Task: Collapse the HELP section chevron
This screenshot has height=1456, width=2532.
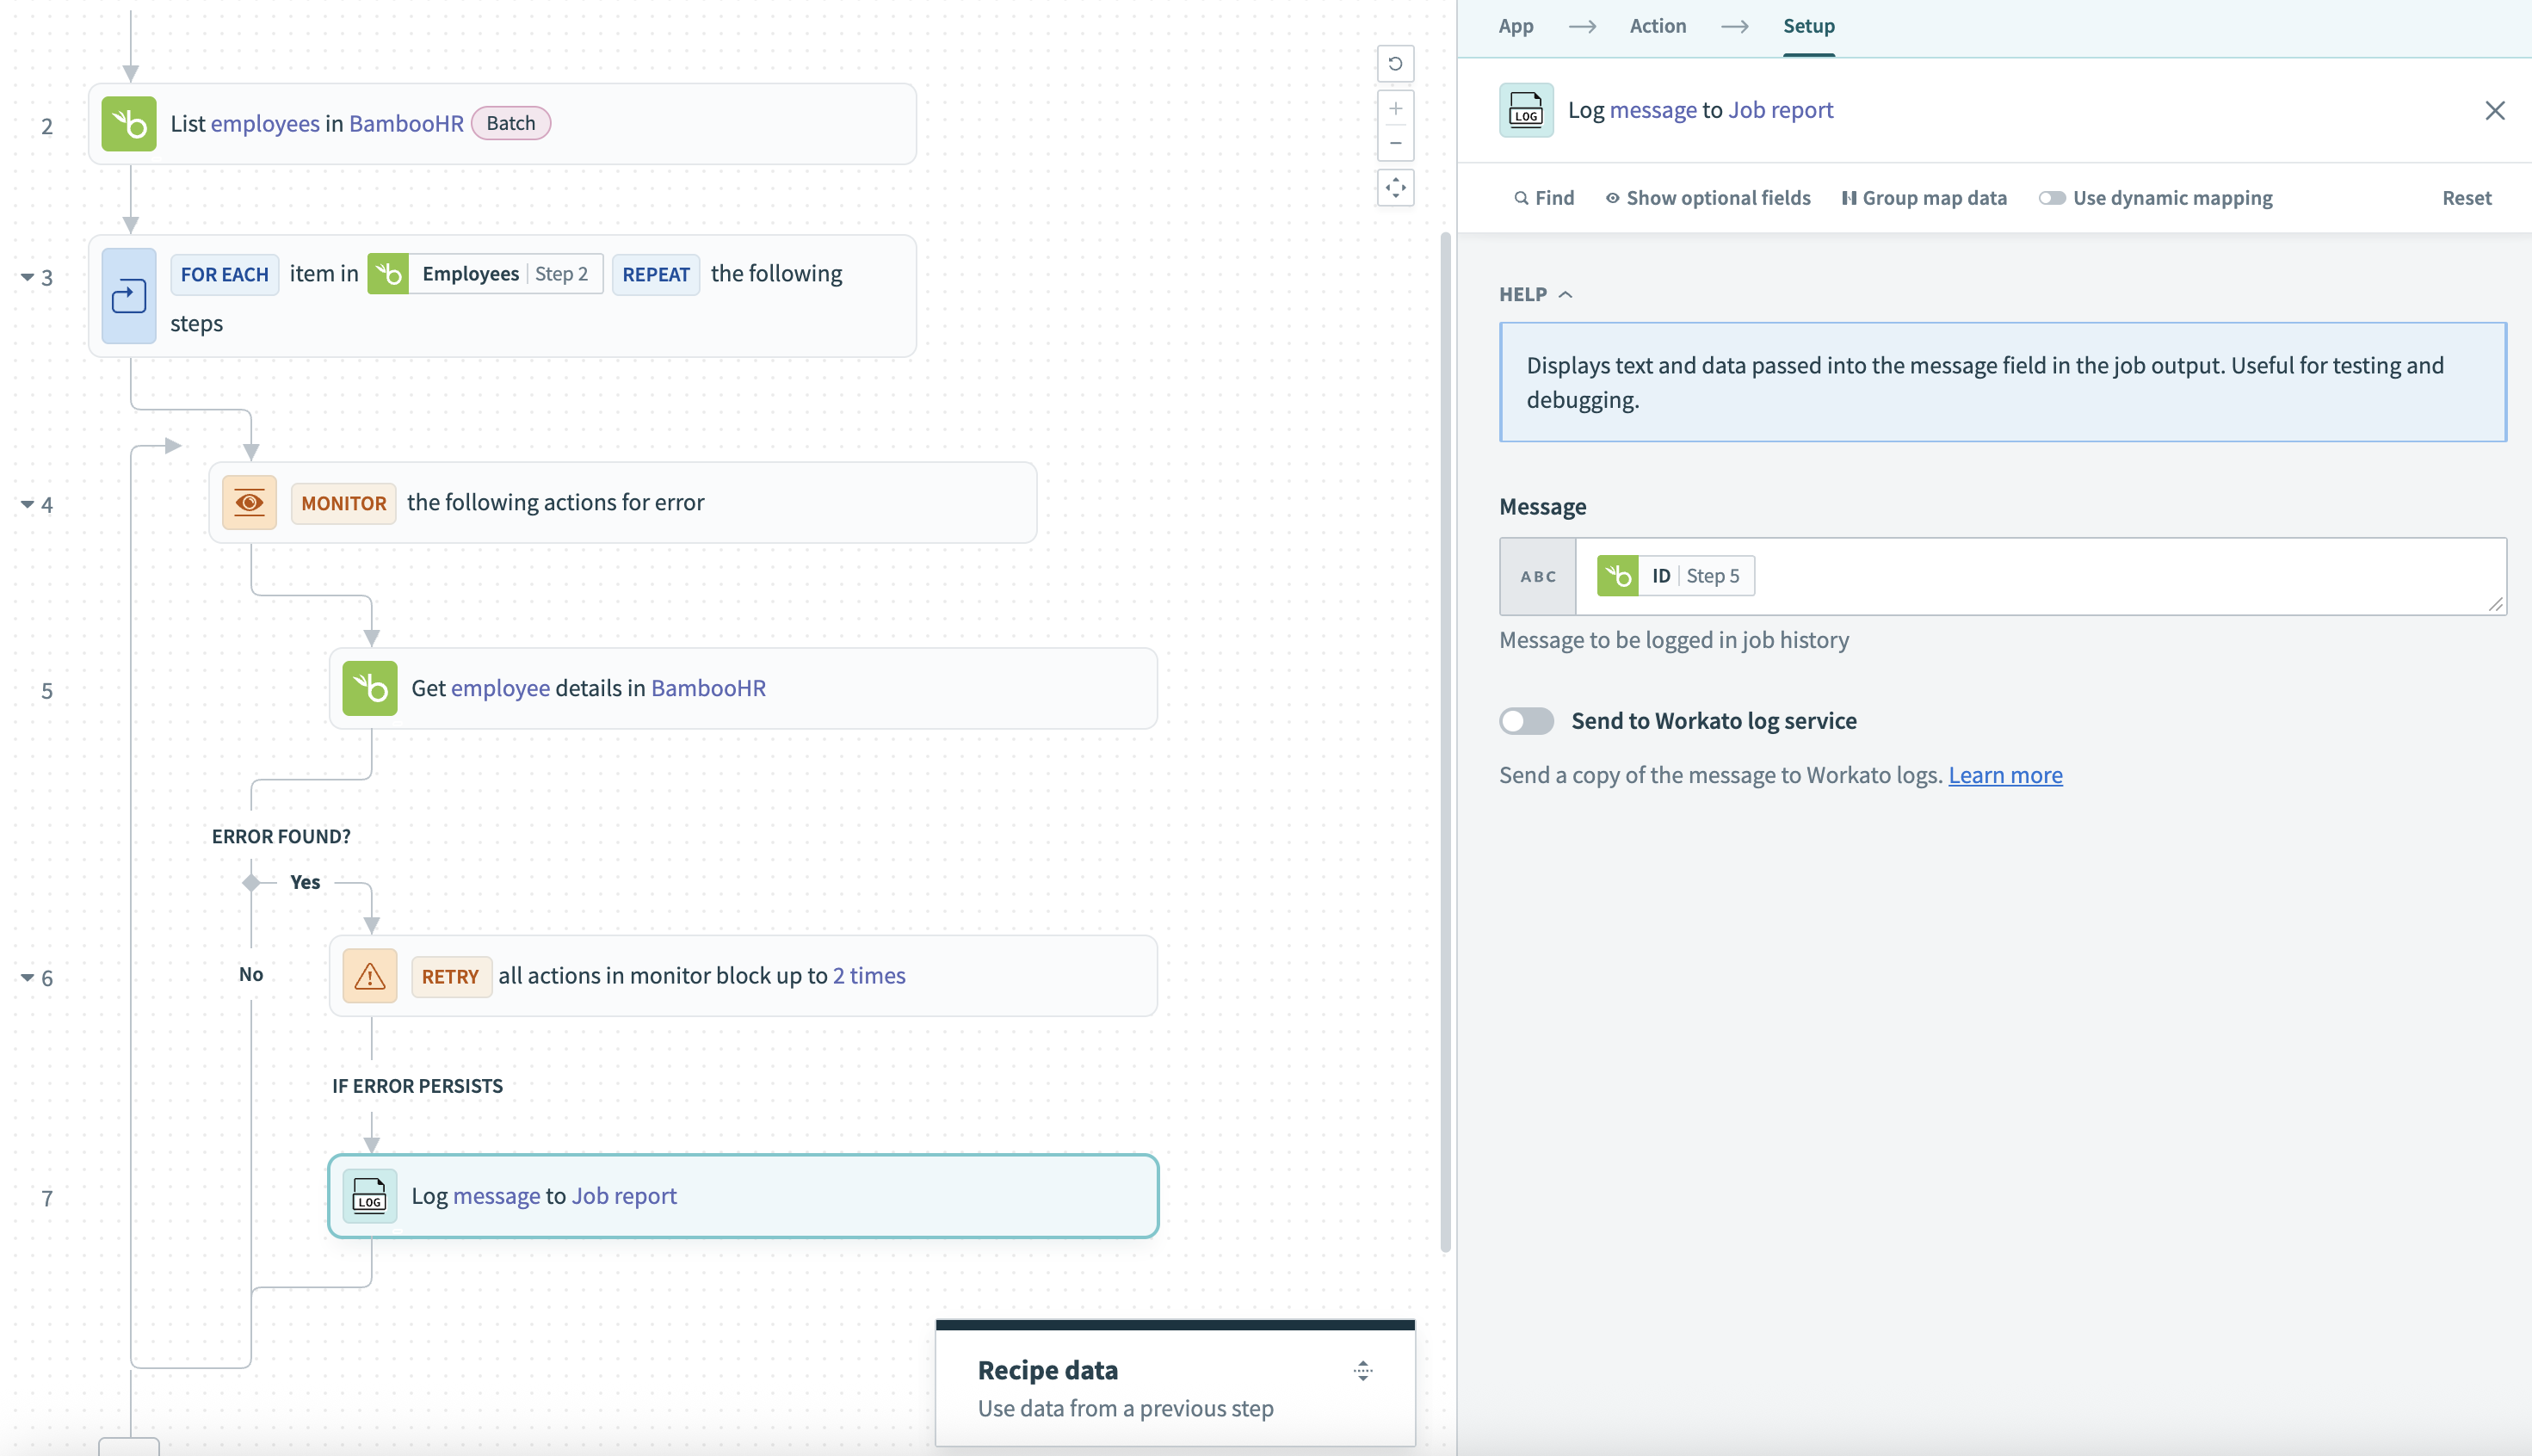Action: (x=1566, y=294)
